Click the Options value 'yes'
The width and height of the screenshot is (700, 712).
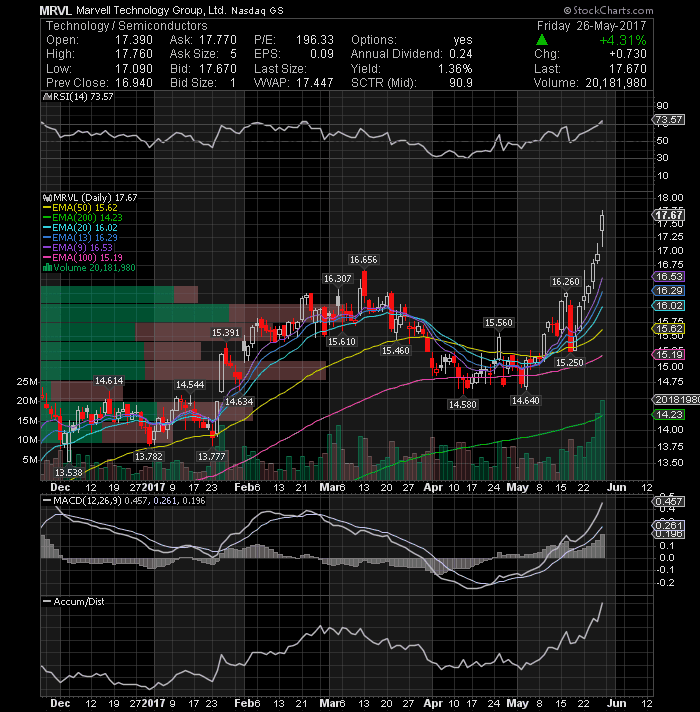tap(463, 40)
